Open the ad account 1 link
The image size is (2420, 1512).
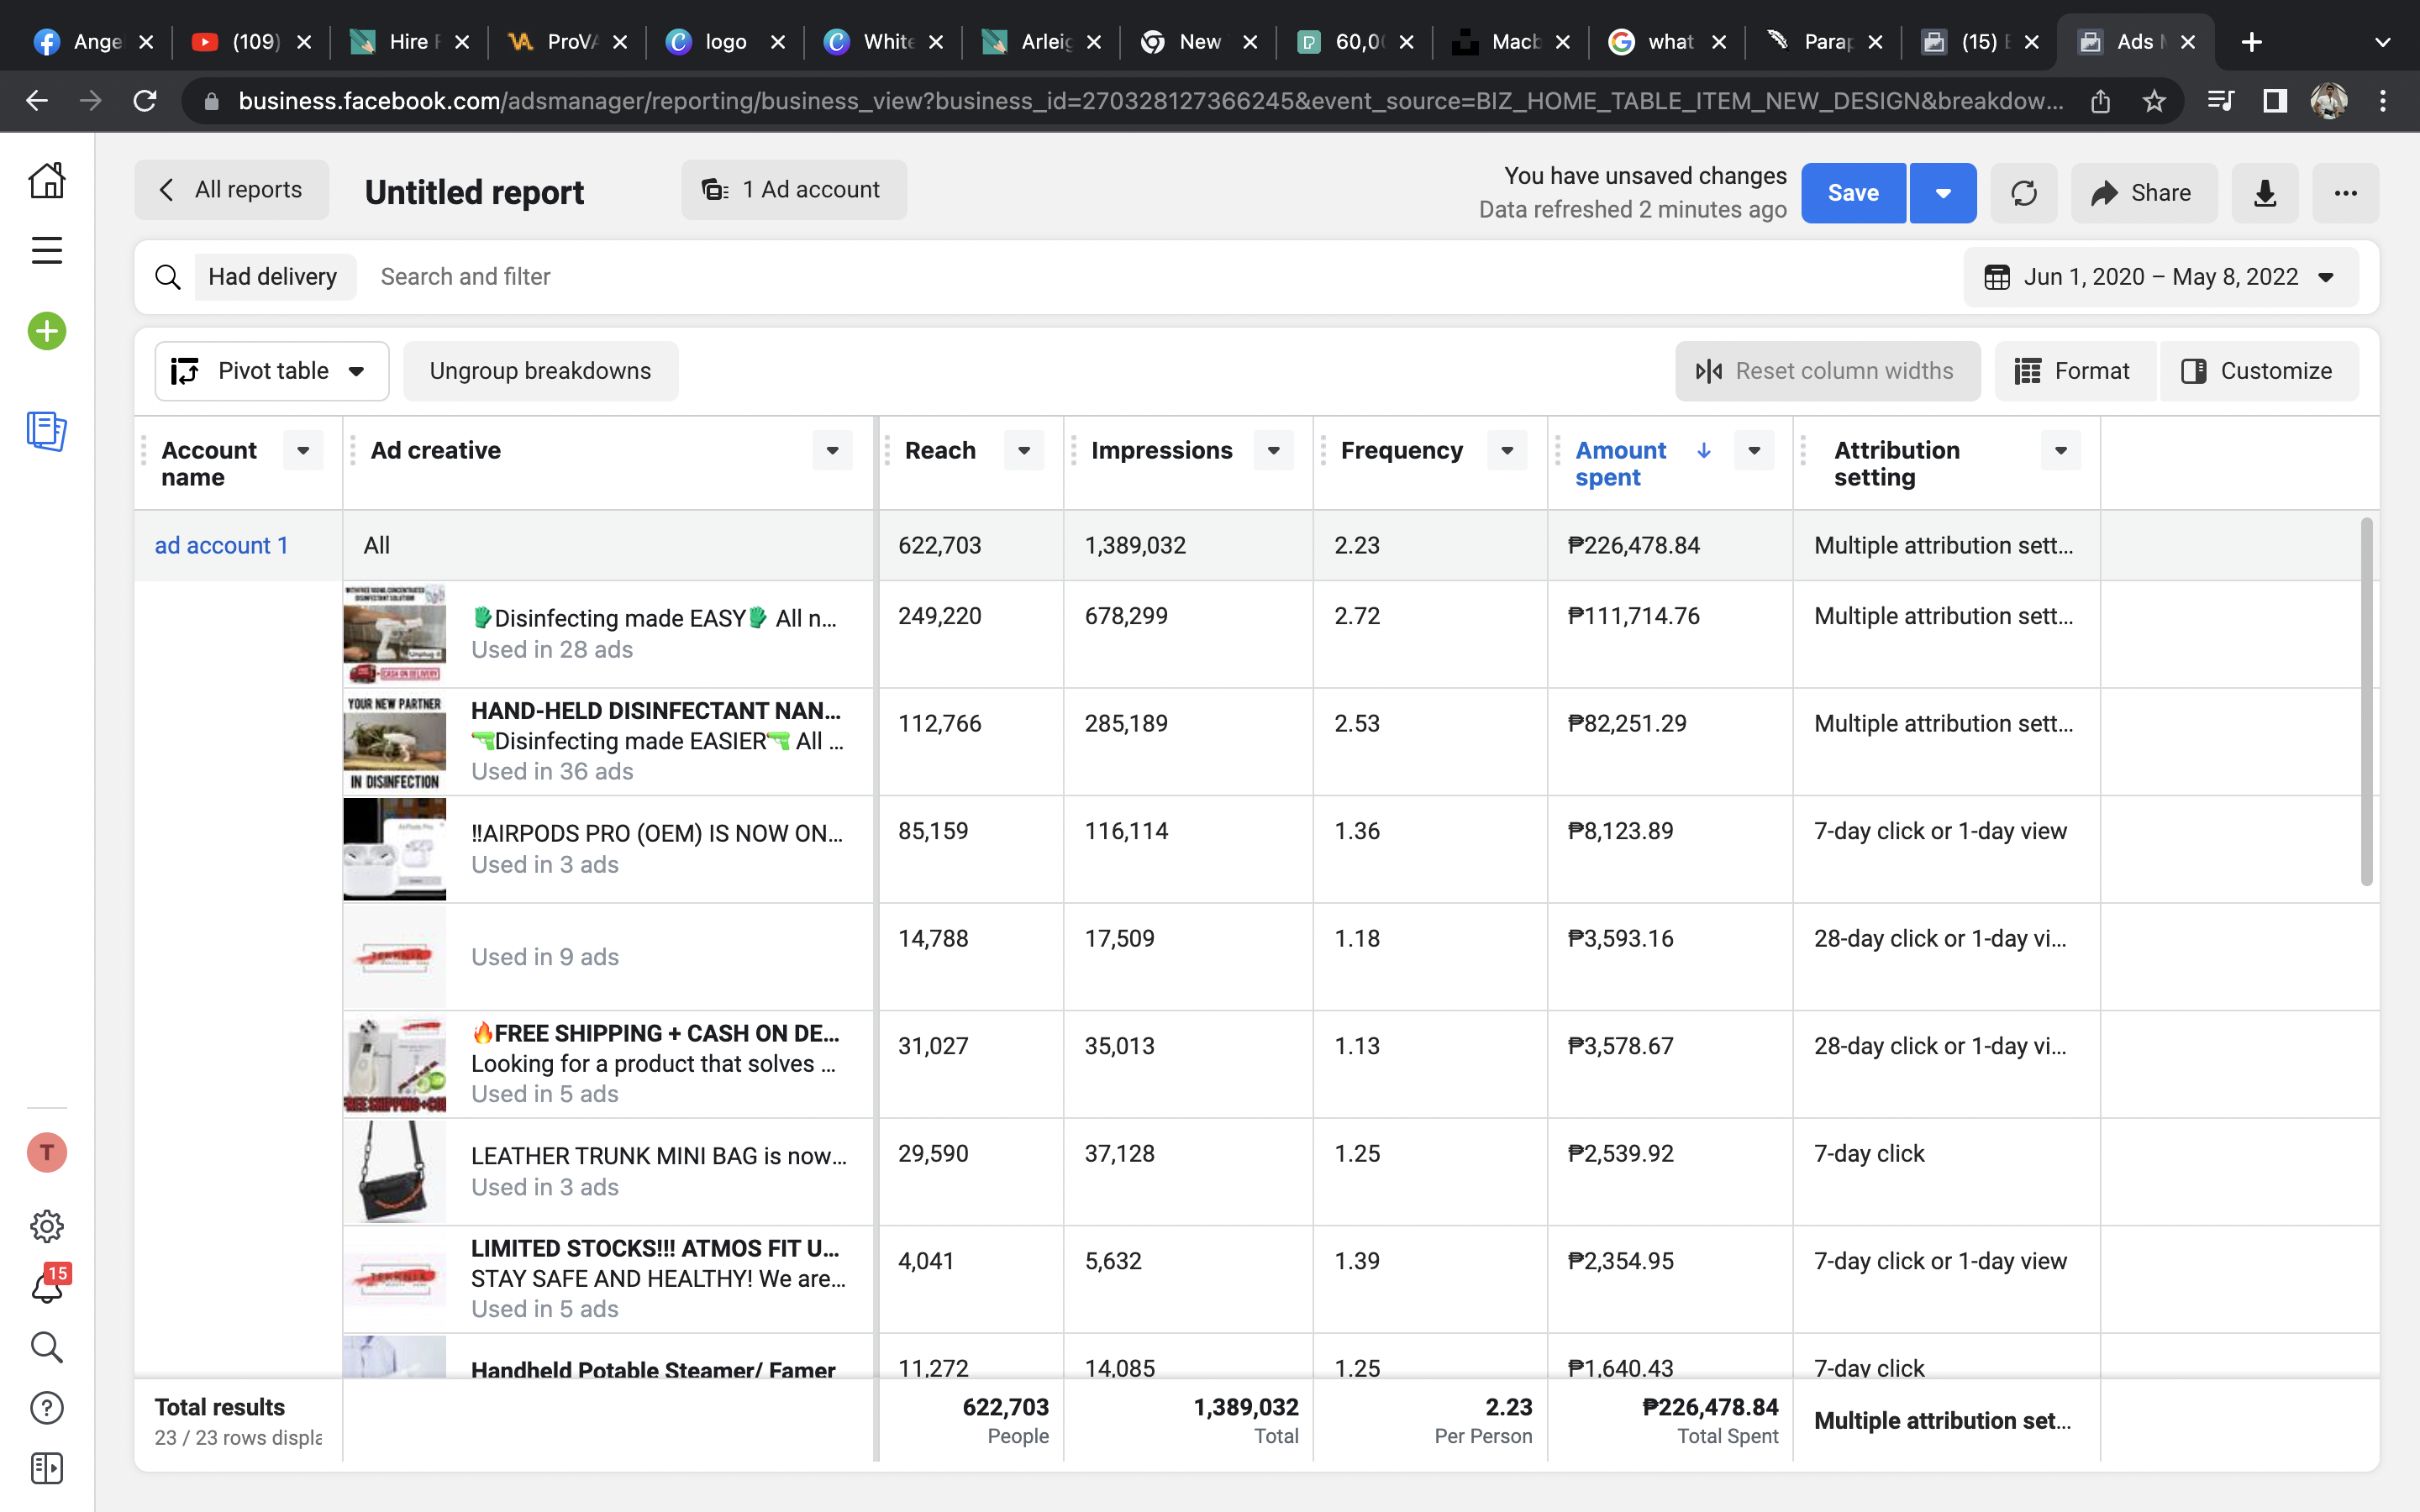221,545
